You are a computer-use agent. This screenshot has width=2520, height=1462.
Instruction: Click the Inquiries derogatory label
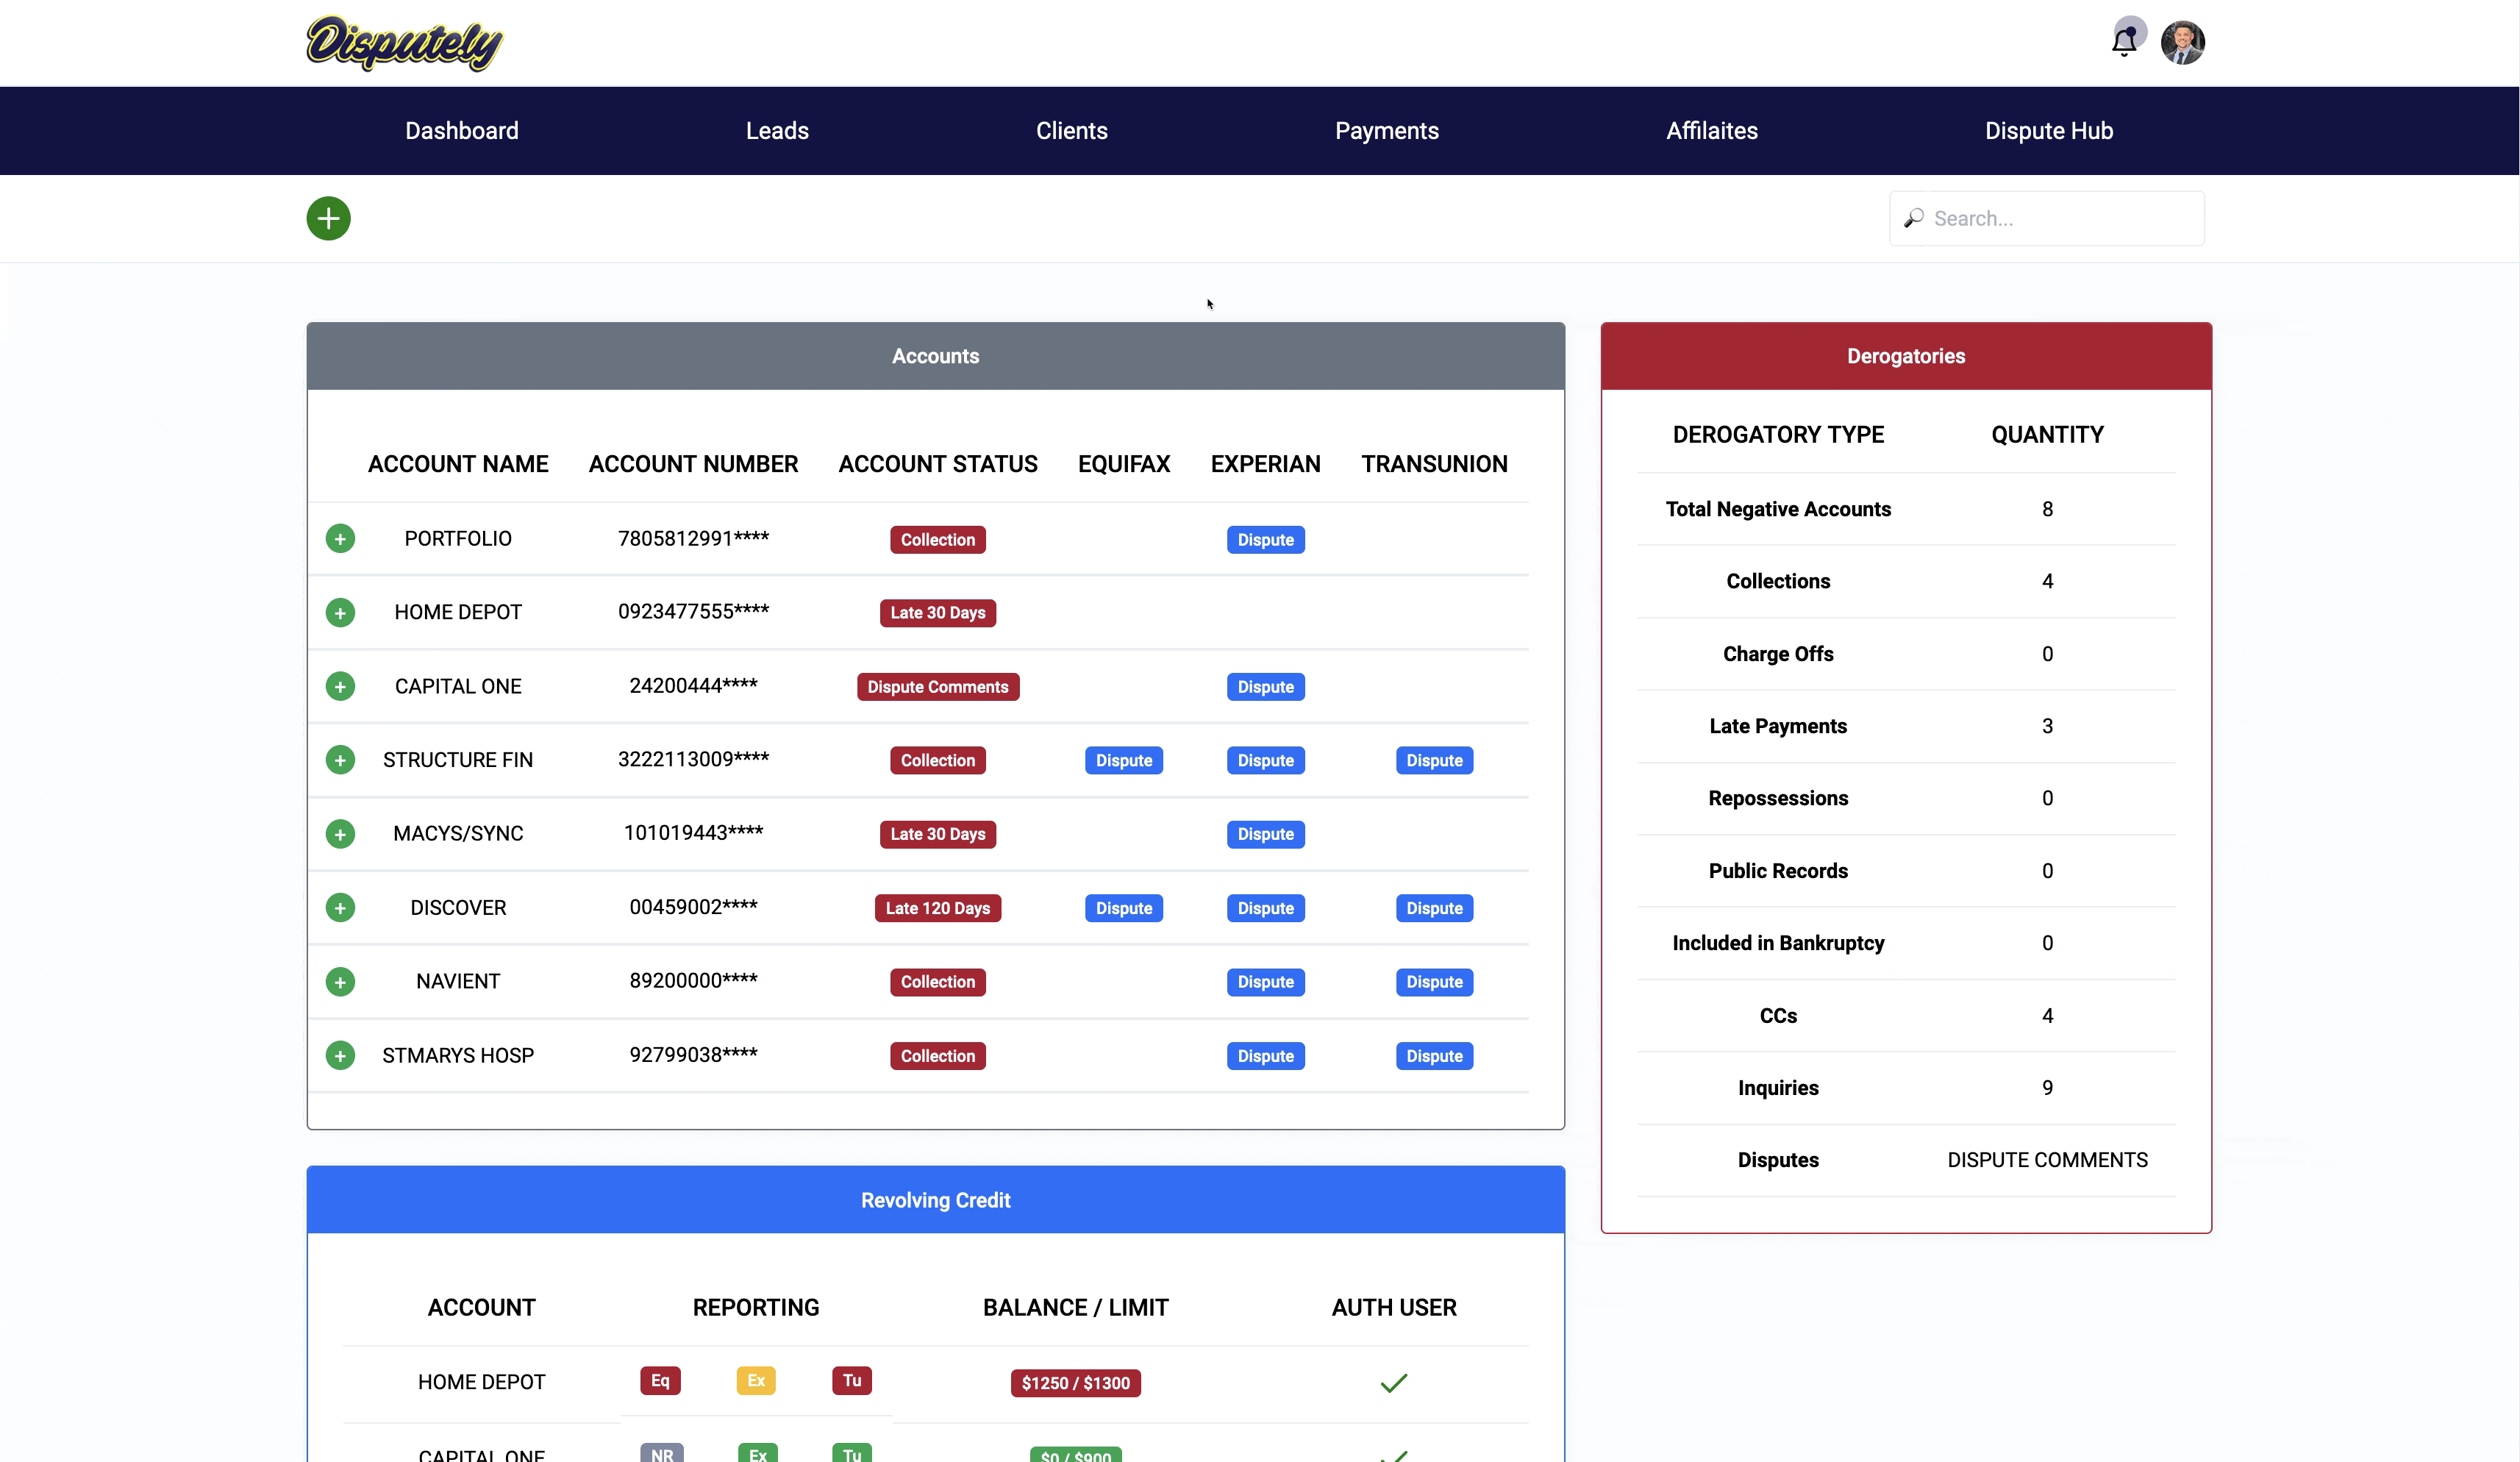coord(1777,1088)
